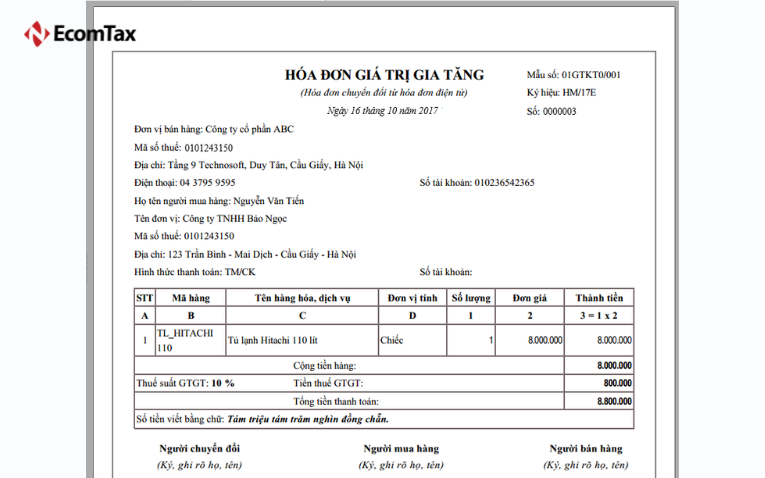
Task: Click the Người mua hàng signature heading
Action: pos(400,449)
